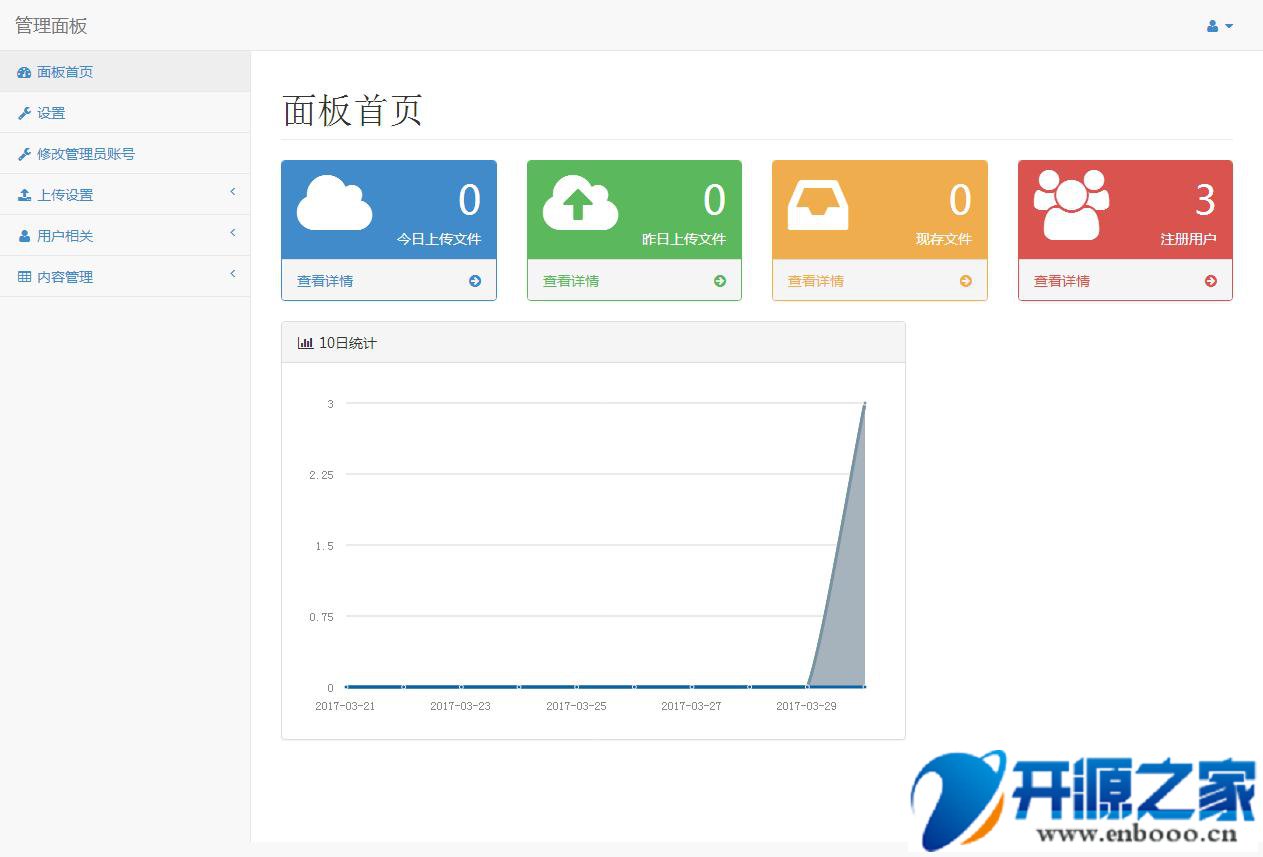Click the 管理面板 brand title
The image size is (1263, 857).
pyautogui.click(x=51, y=26)
